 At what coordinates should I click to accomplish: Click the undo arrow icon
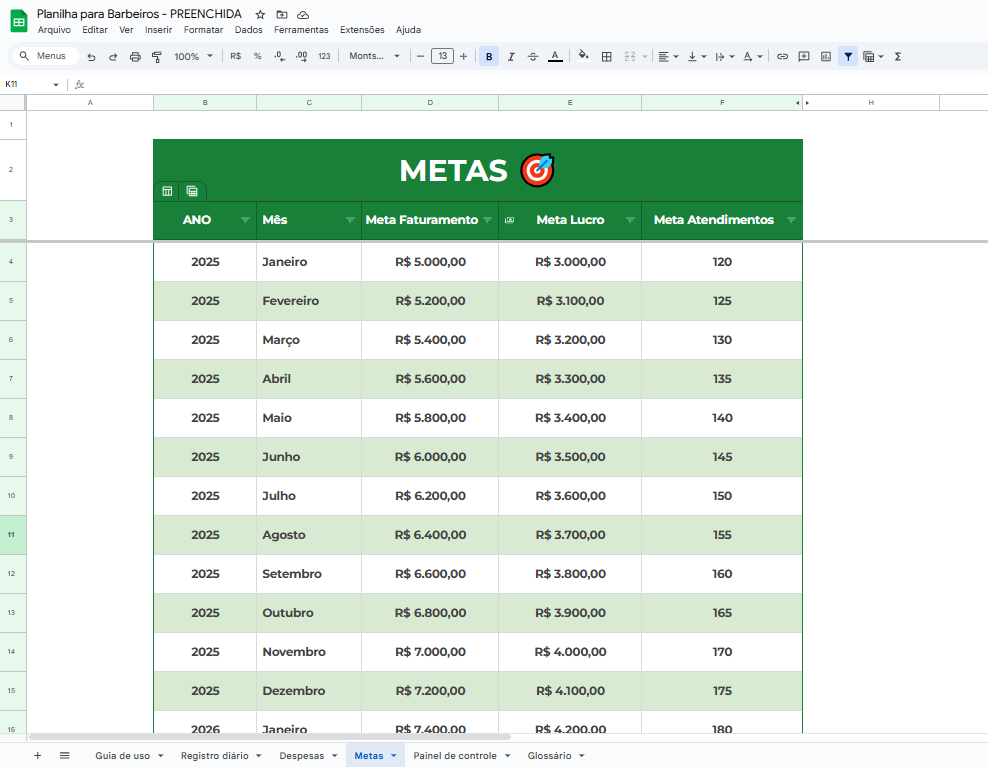tap(91, 57)
